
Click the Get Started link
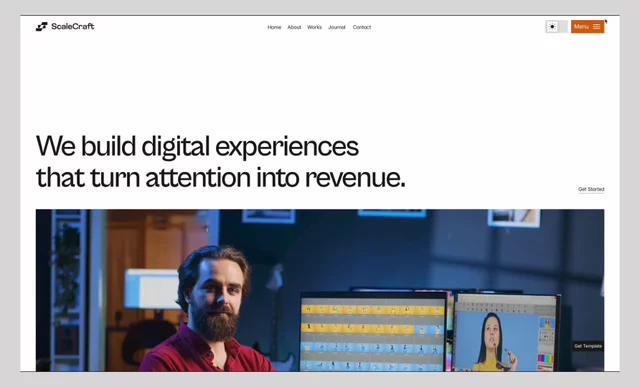click(591, 189)
